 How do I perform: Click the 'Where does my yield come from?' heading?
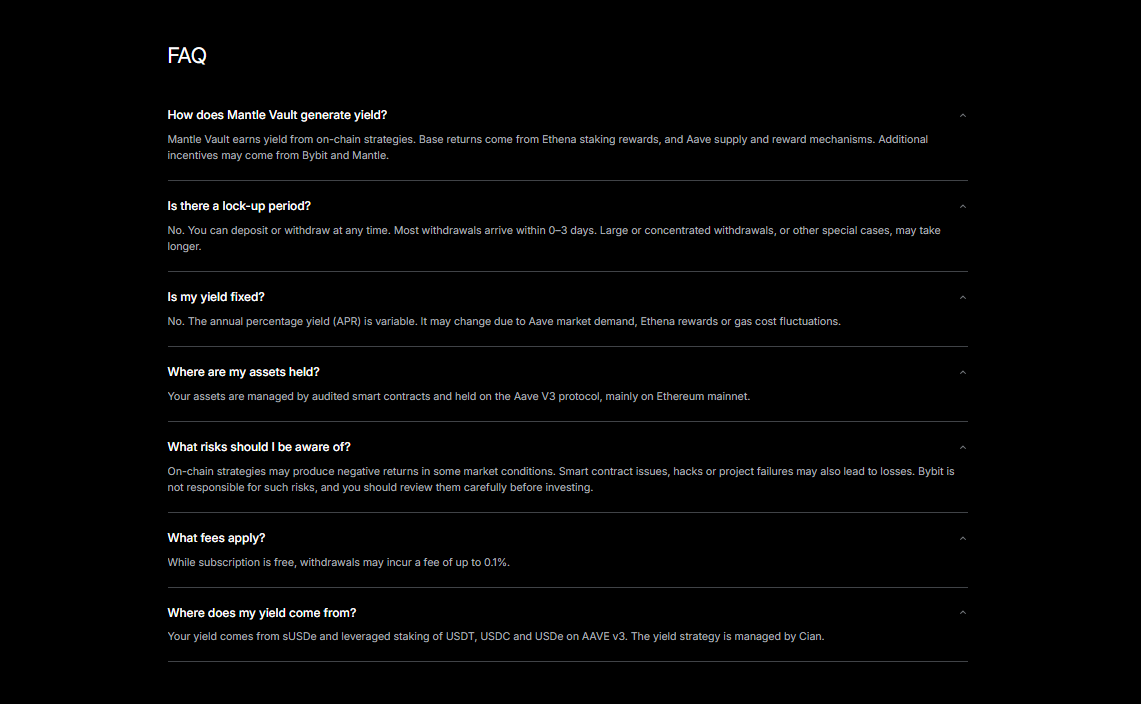pyautogui.click(x=262, y=613)
